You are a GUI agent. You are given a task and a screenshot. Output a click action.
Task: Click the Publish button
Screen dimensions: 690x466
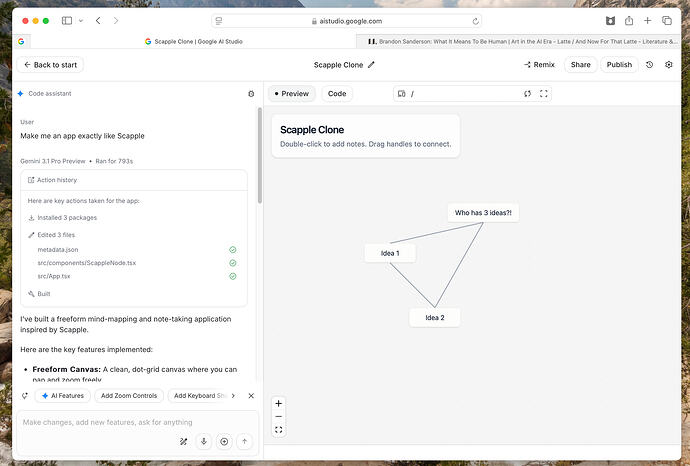[x=619, y=65]
